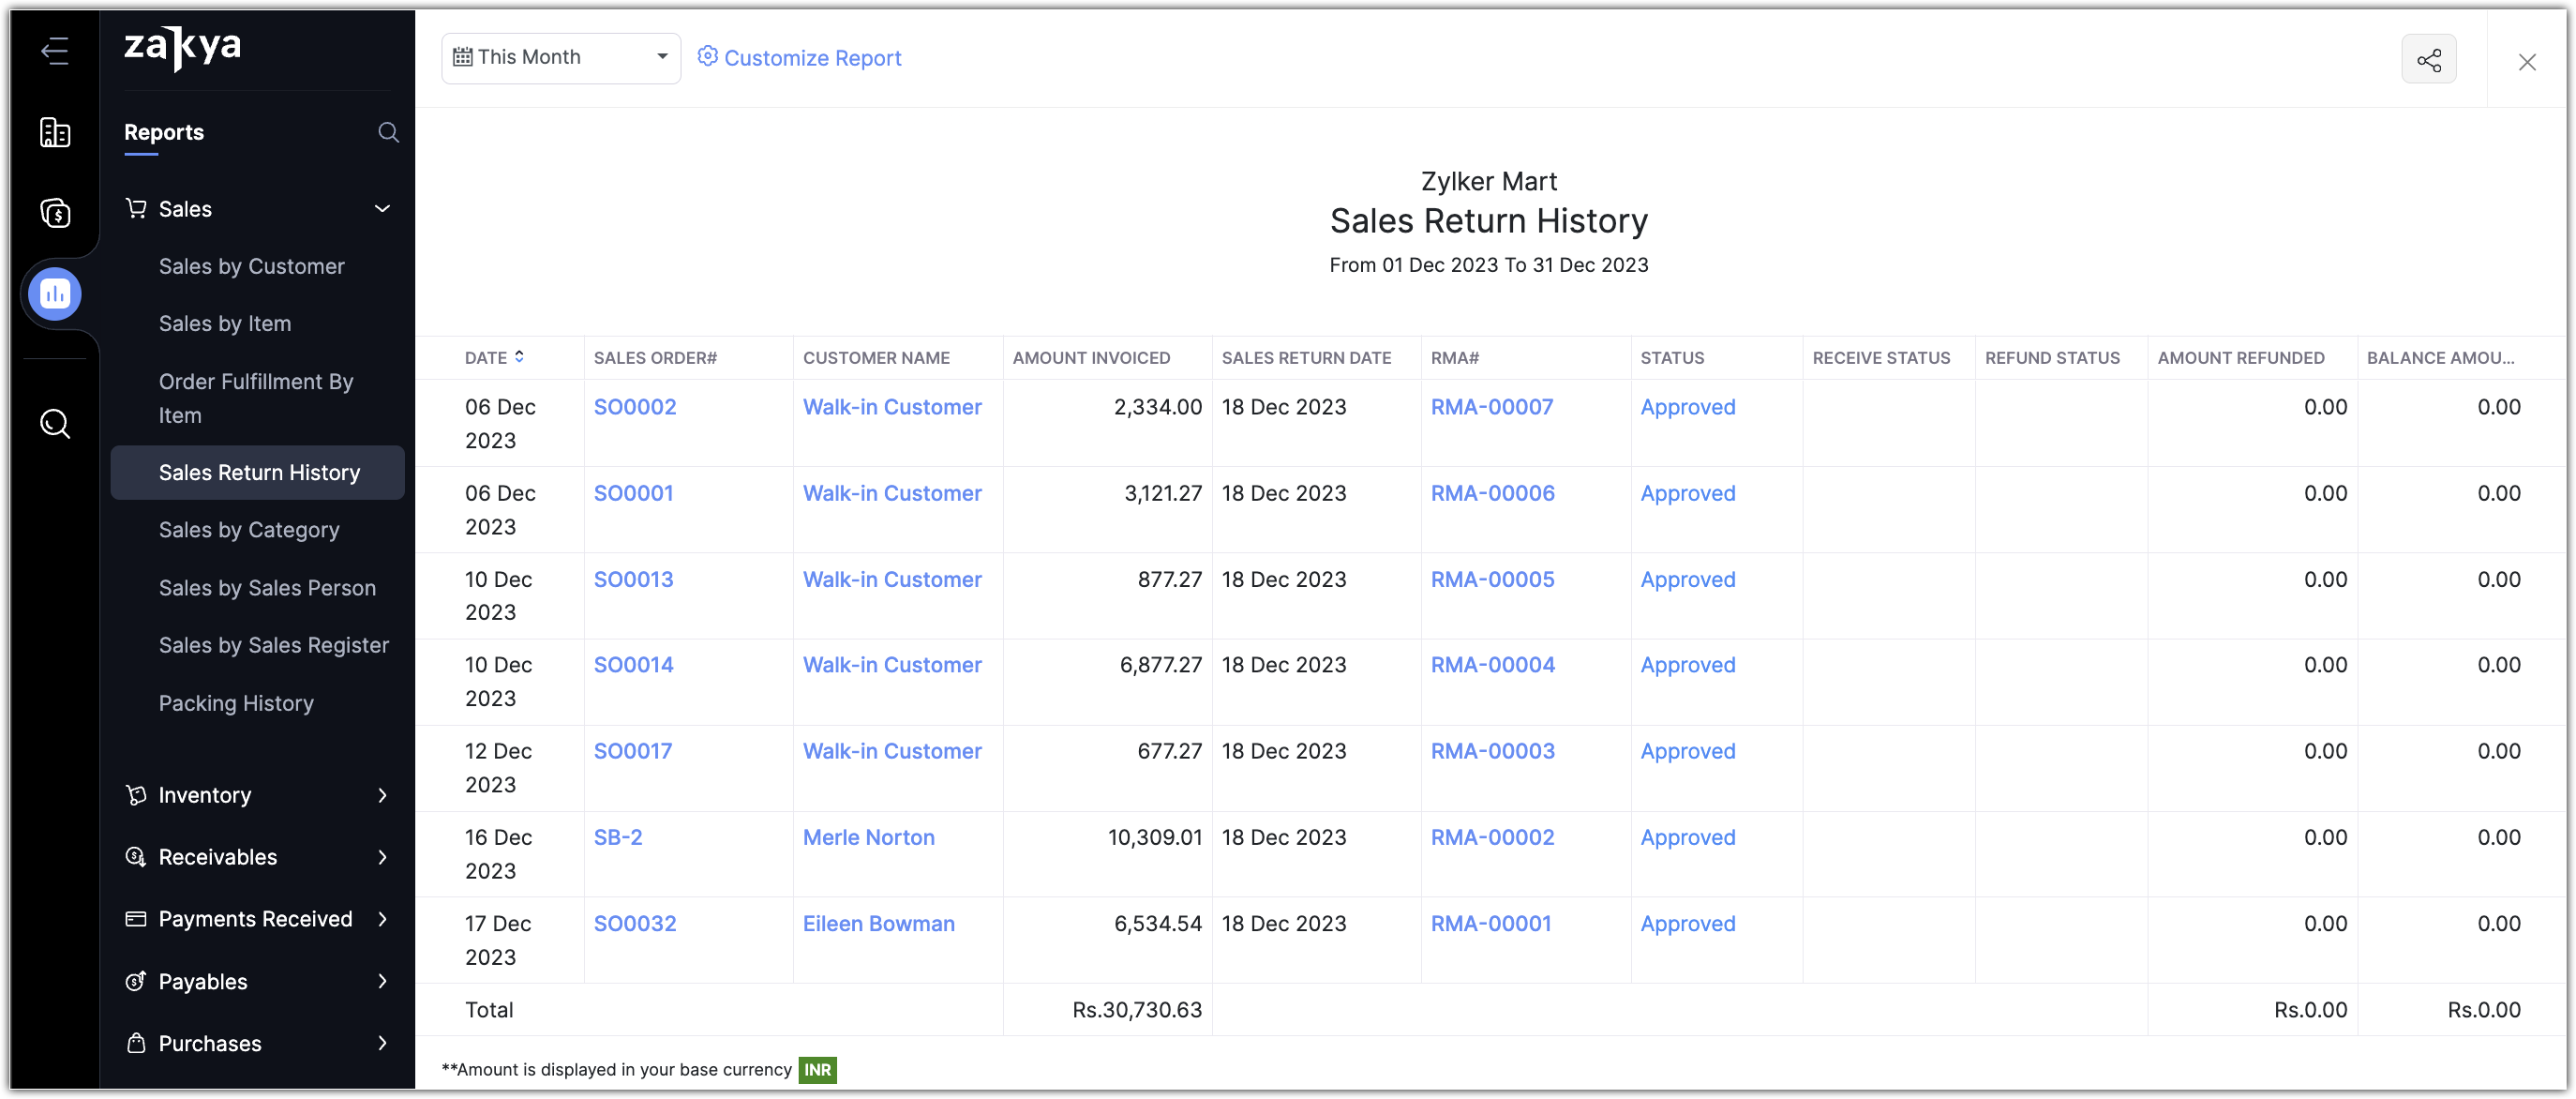Screen dimensions: 2576x1099
Task: Expand the Receivables section chevron
Action: (382, 857)
